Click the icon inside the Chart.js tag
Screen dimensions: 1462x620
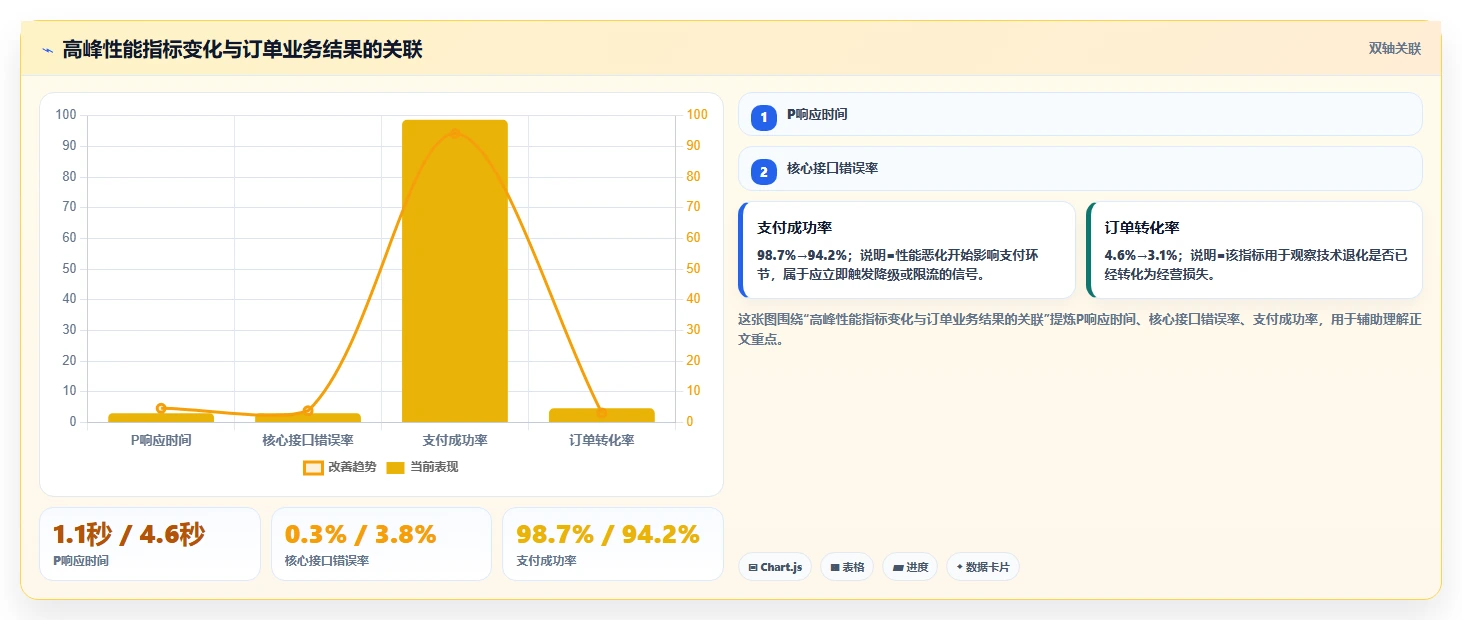click(x=753, y=568)
